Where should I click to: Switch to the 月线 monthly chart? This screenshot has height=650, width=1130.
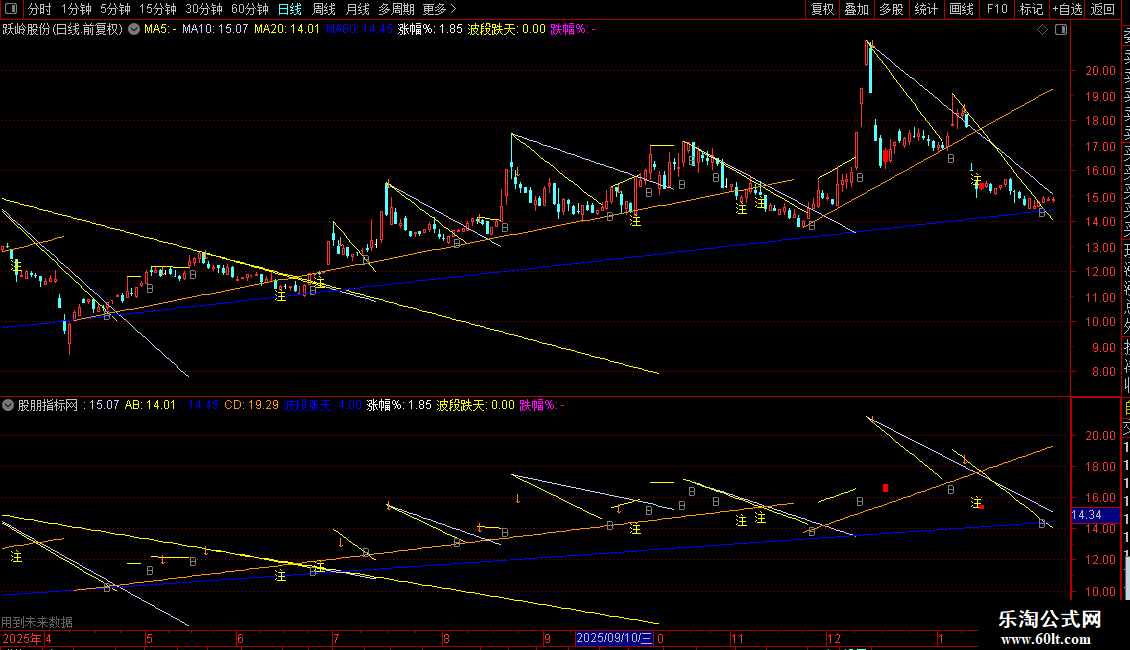tap(357, 9)
